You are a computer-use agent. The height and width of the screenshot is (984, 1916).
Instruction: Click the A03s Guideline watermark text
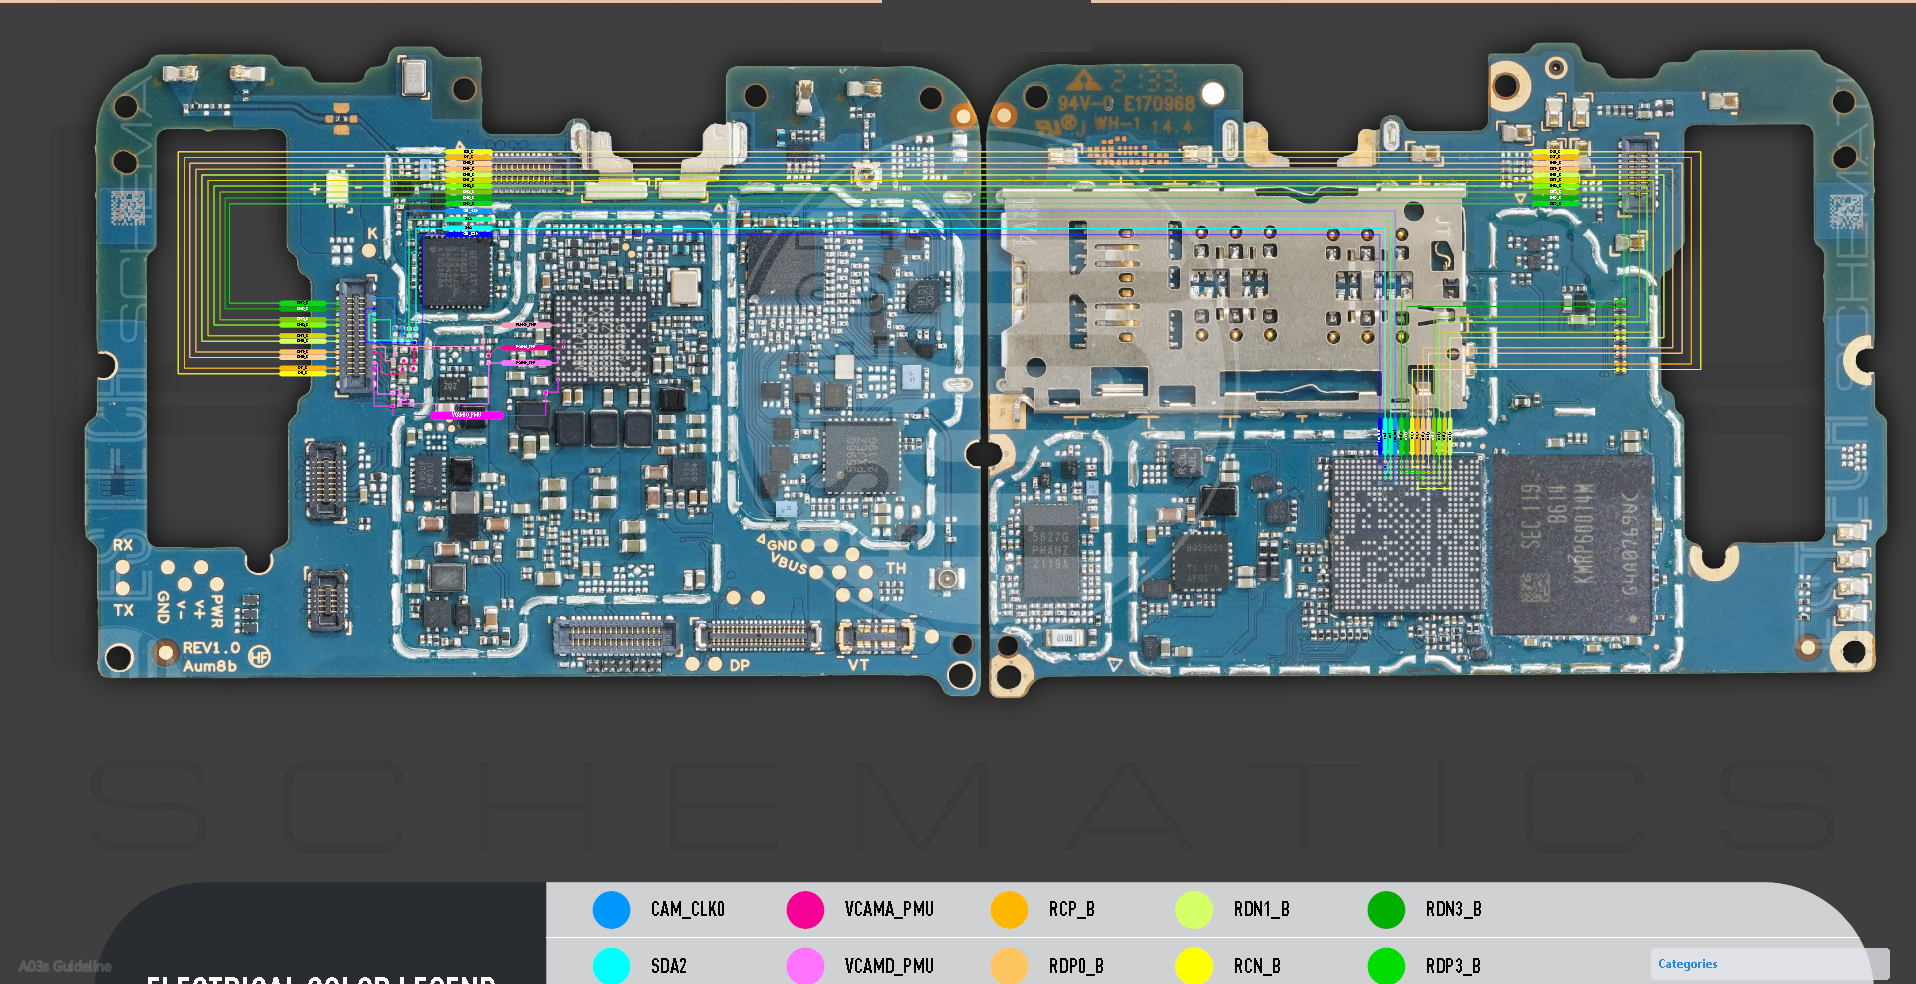click(x=65, y=966)
